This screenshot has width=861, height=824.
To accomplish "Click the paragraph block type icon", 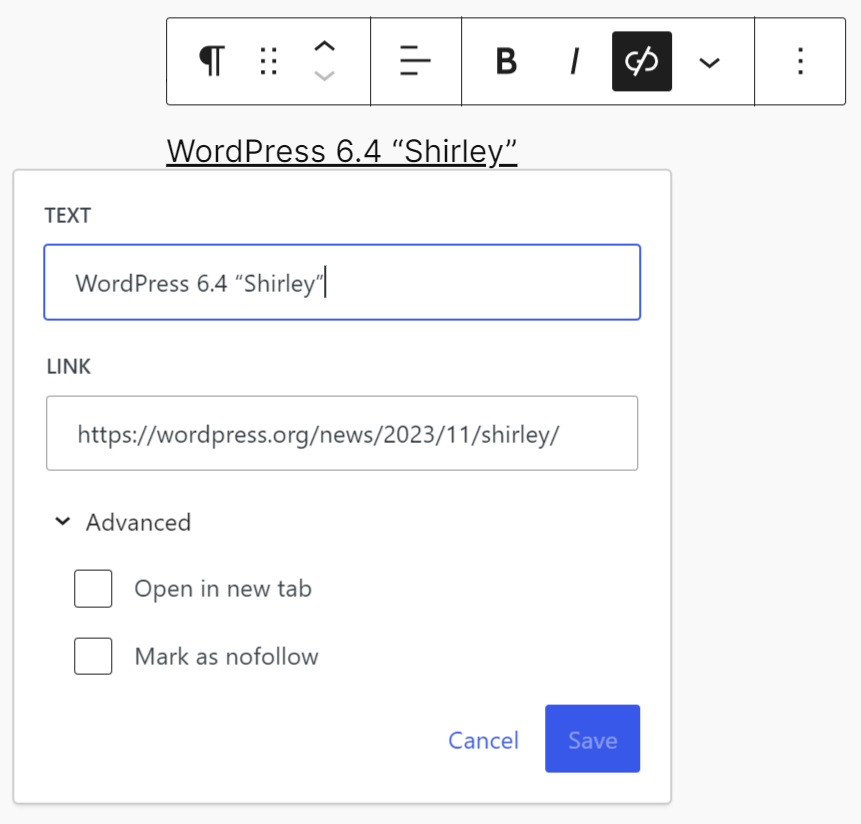I will (210, 61).
